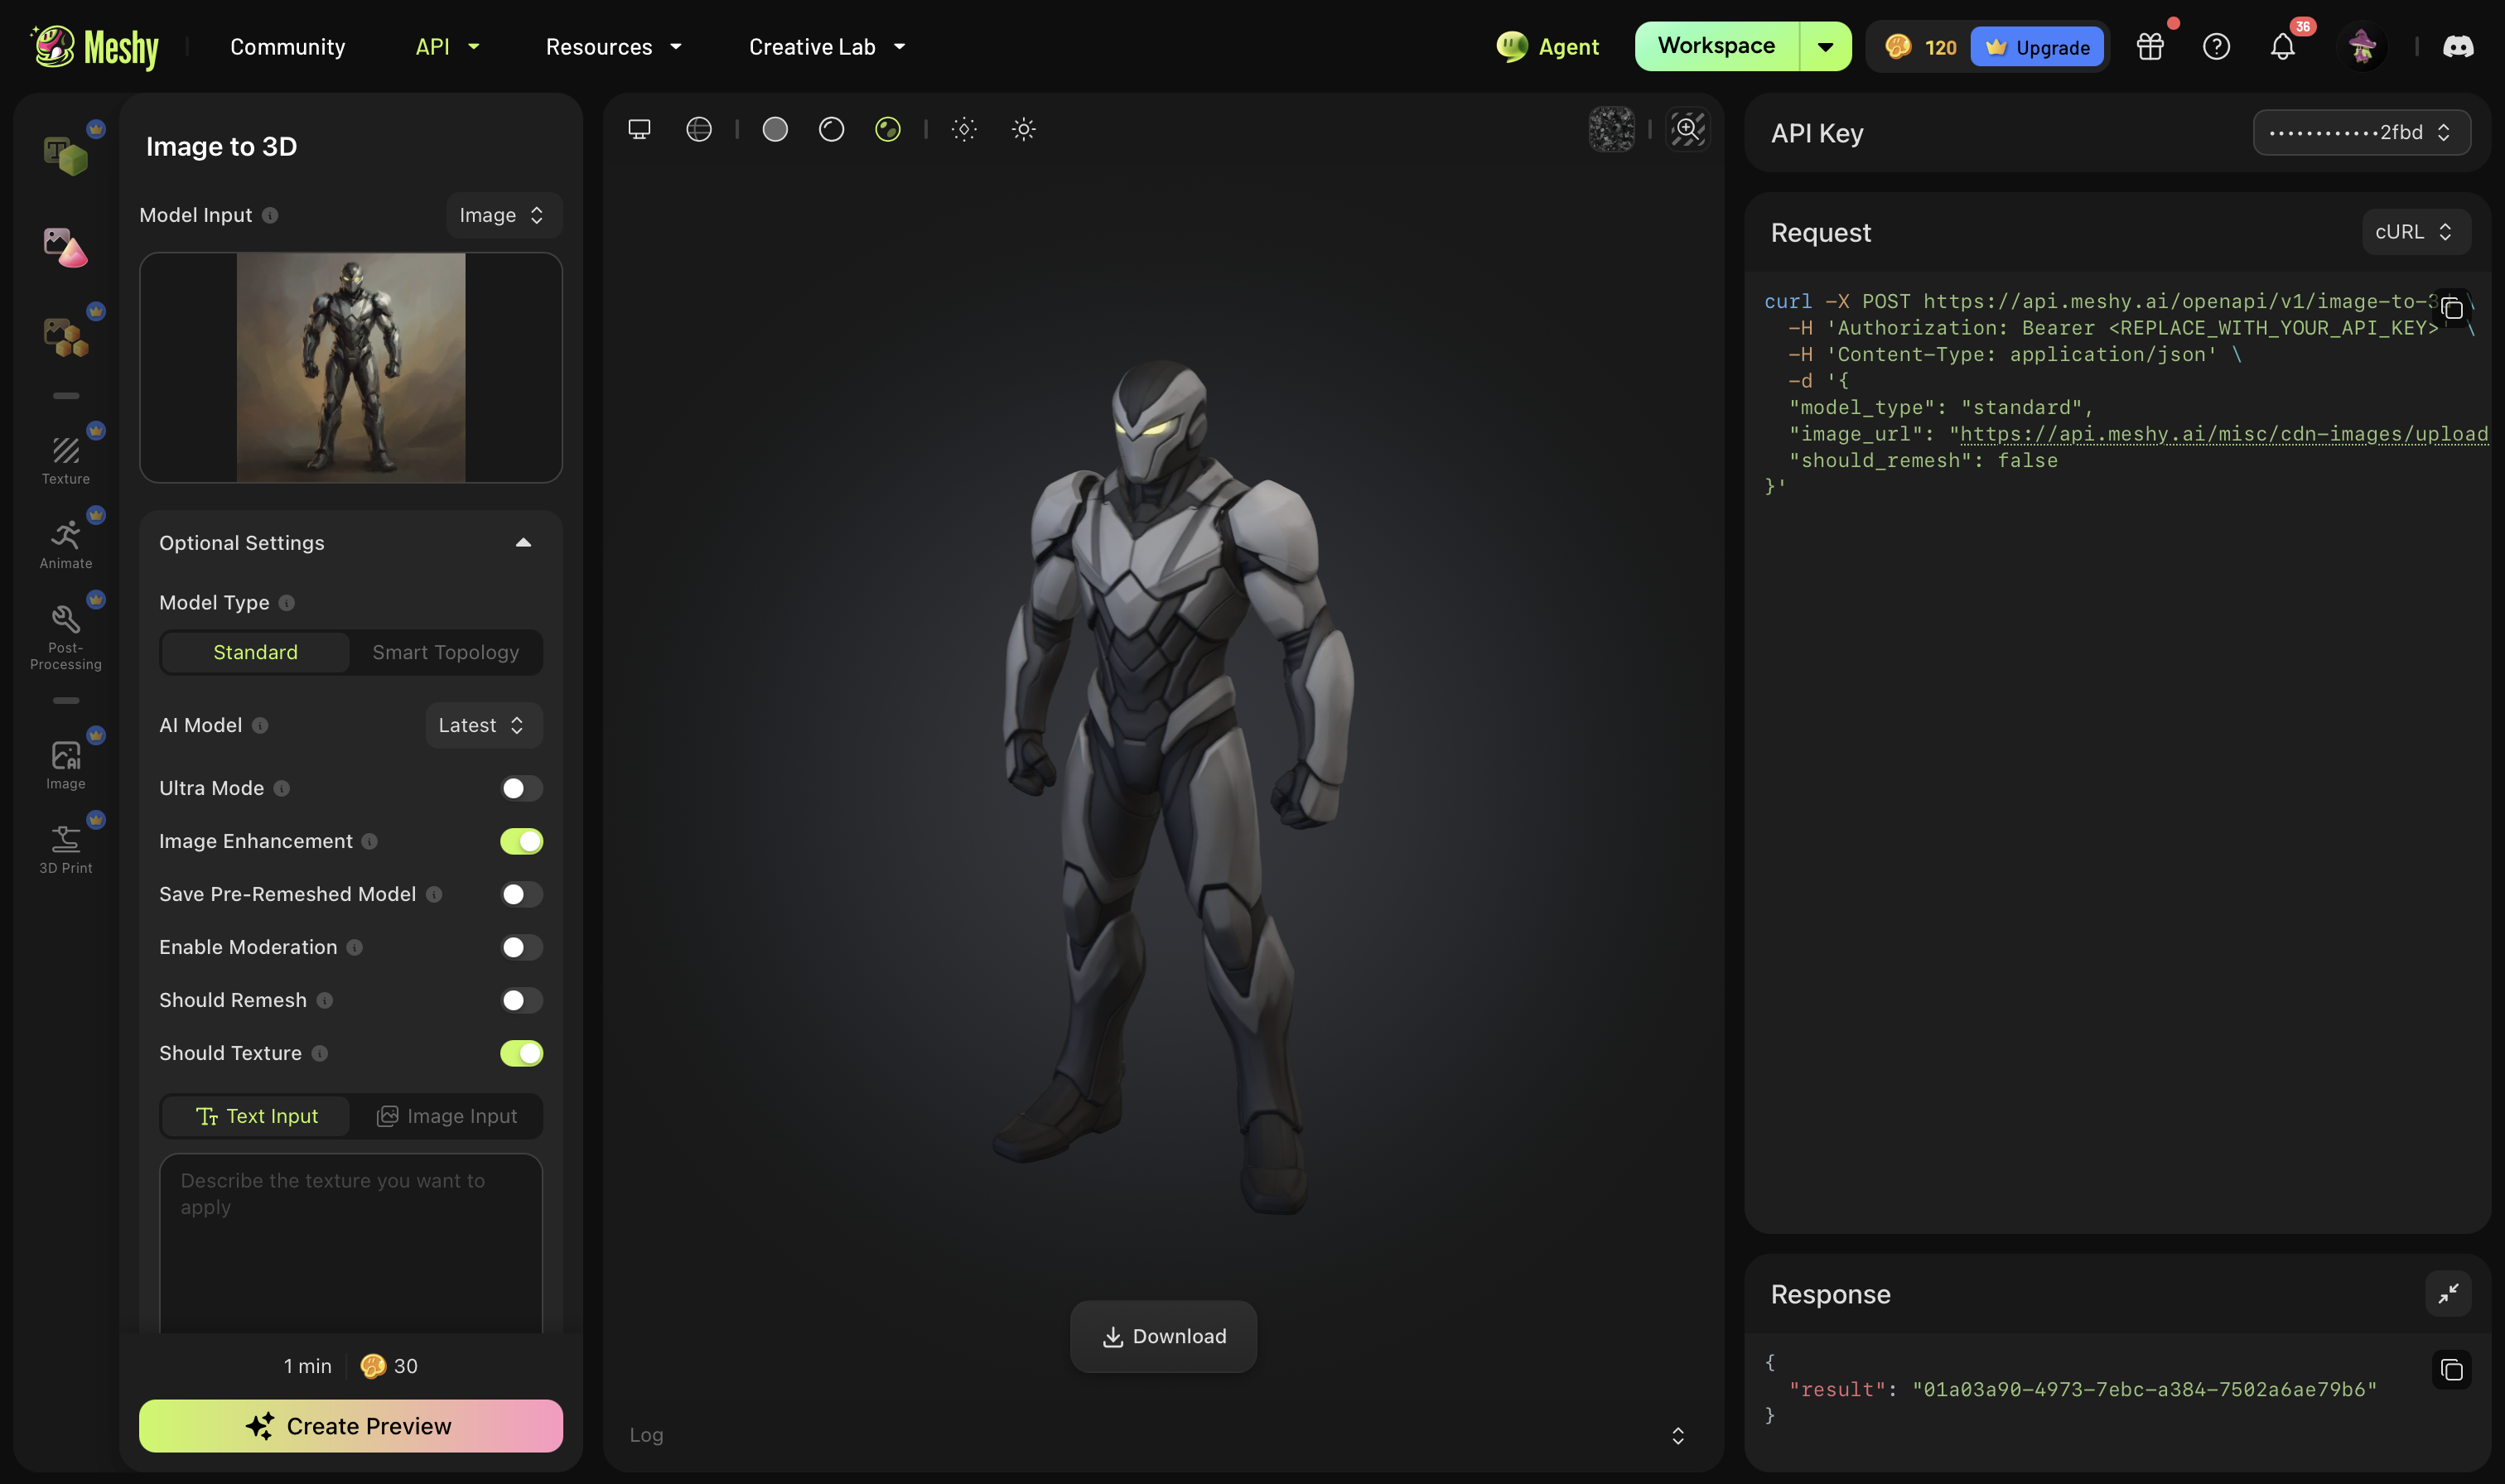Open API menu dropdown
The width and height of the screenshot is (2505, 1484).
447,47
